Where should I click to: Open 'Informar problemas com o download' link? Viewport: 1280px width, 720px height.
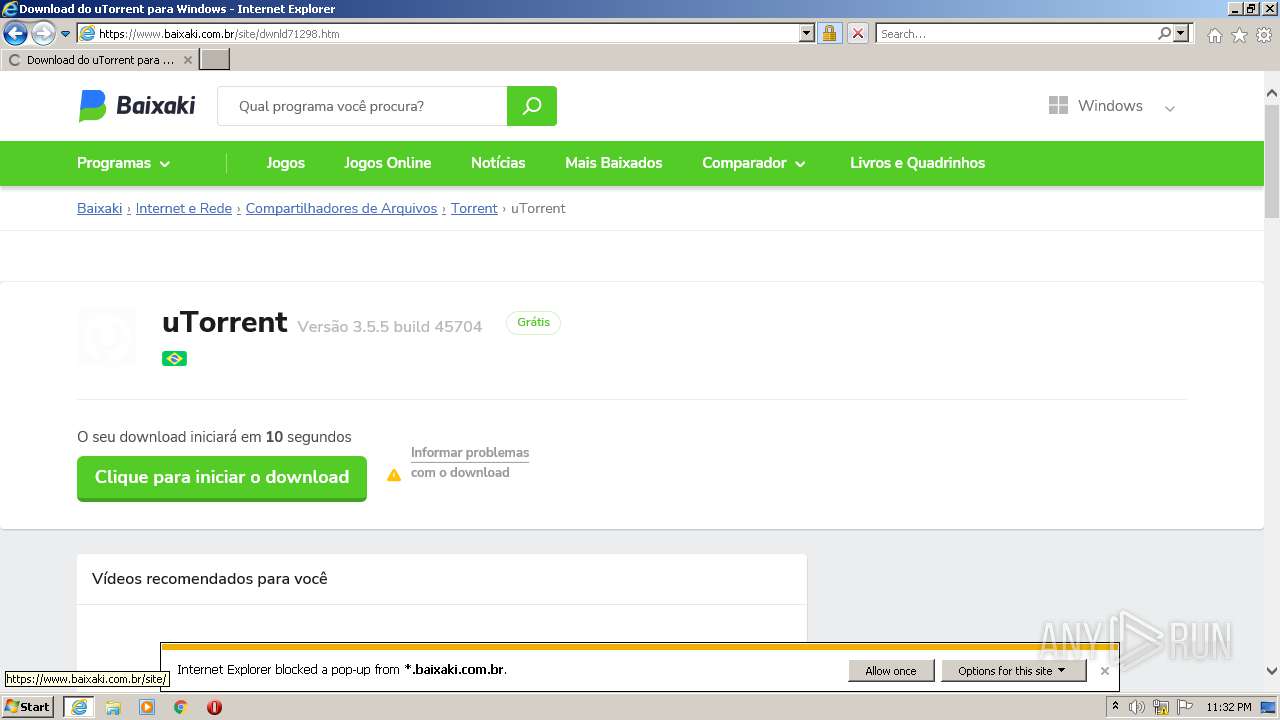pos(470,462)
